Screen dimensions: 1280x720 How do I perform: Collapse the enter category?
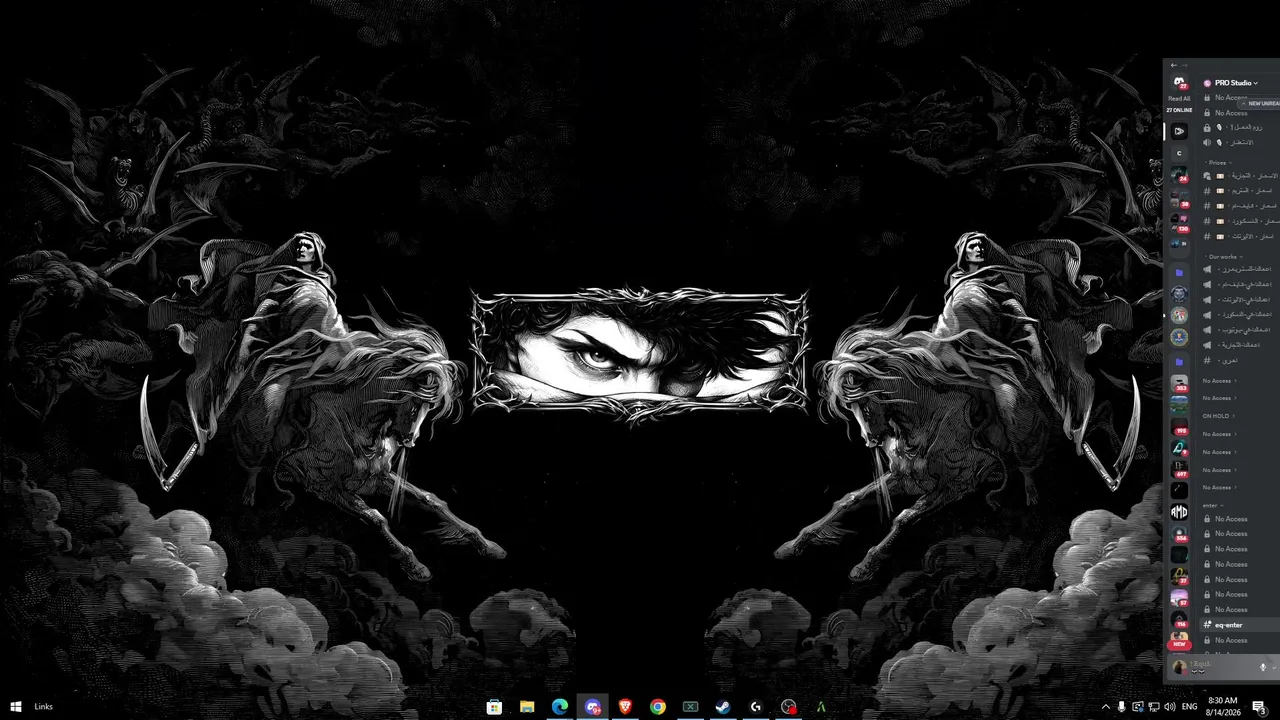click(x=1212, y=505)
